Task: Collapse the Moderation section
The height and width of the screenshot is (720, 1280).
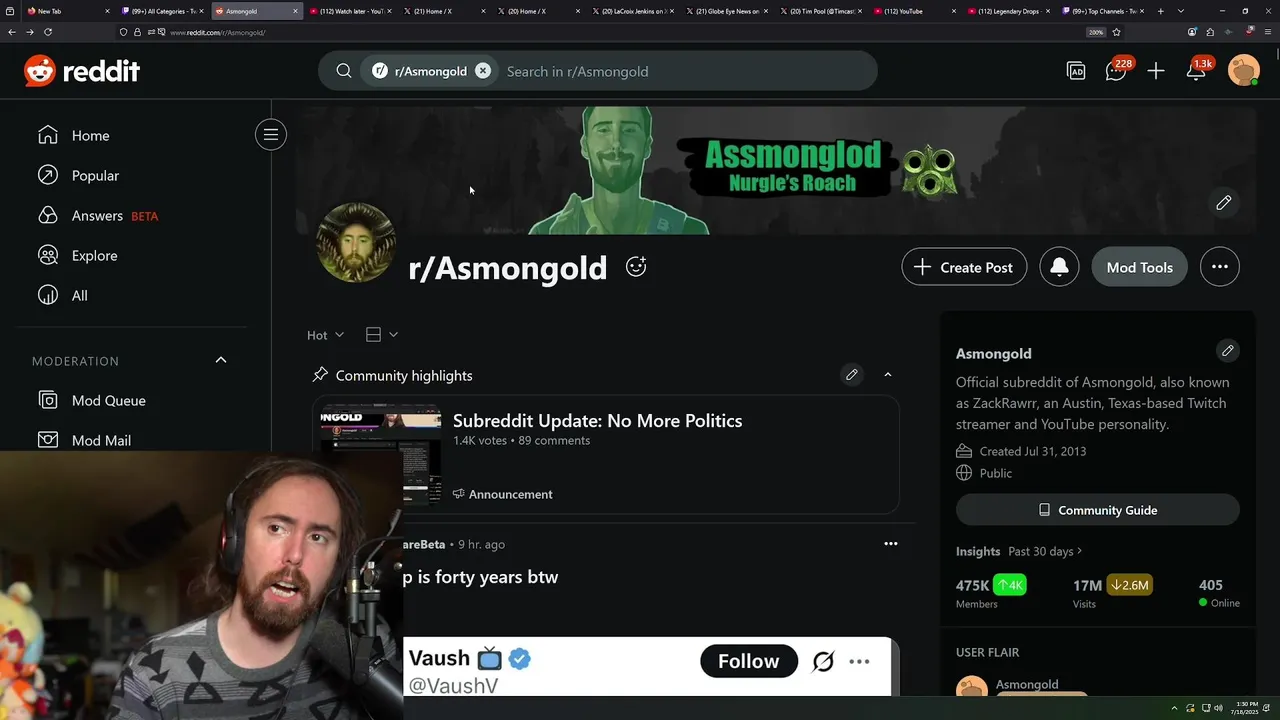Action: [221, 360]
